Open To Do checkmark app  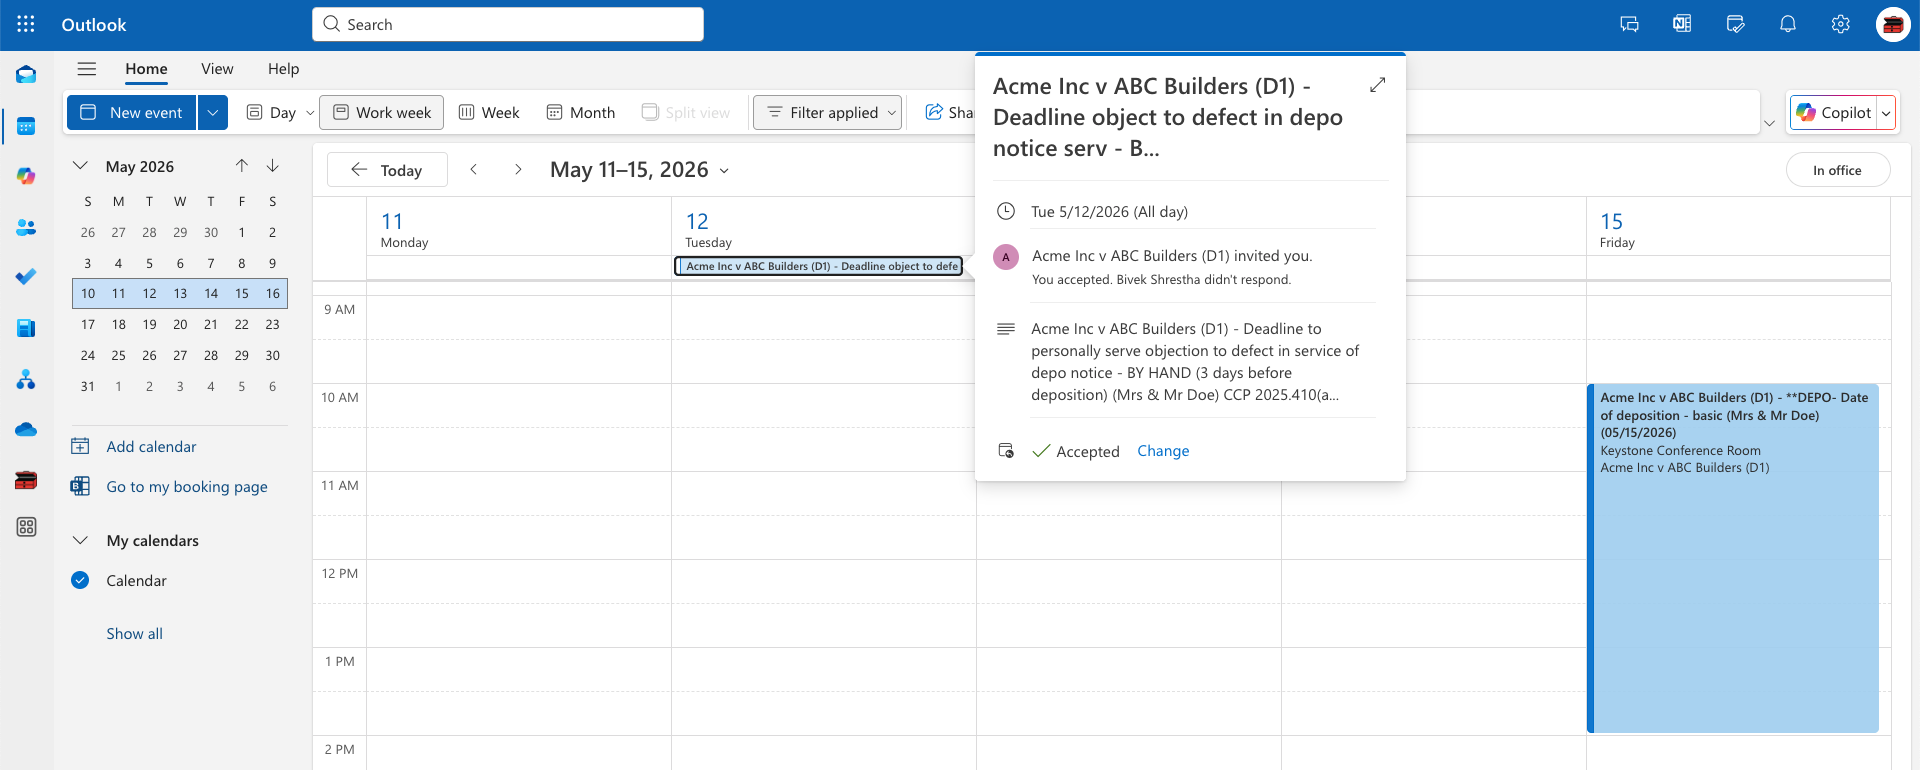26,277
